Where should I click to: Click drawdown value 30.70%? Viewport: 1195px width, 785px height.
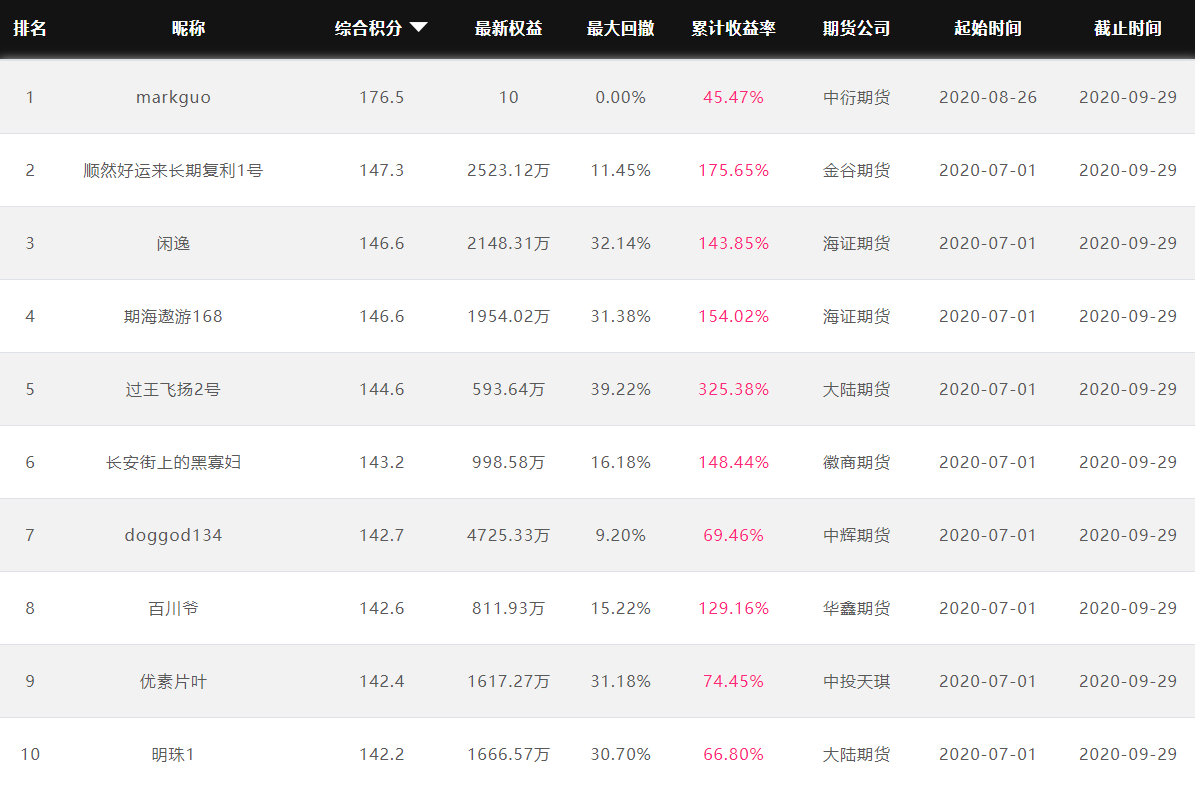click(620, 755)
